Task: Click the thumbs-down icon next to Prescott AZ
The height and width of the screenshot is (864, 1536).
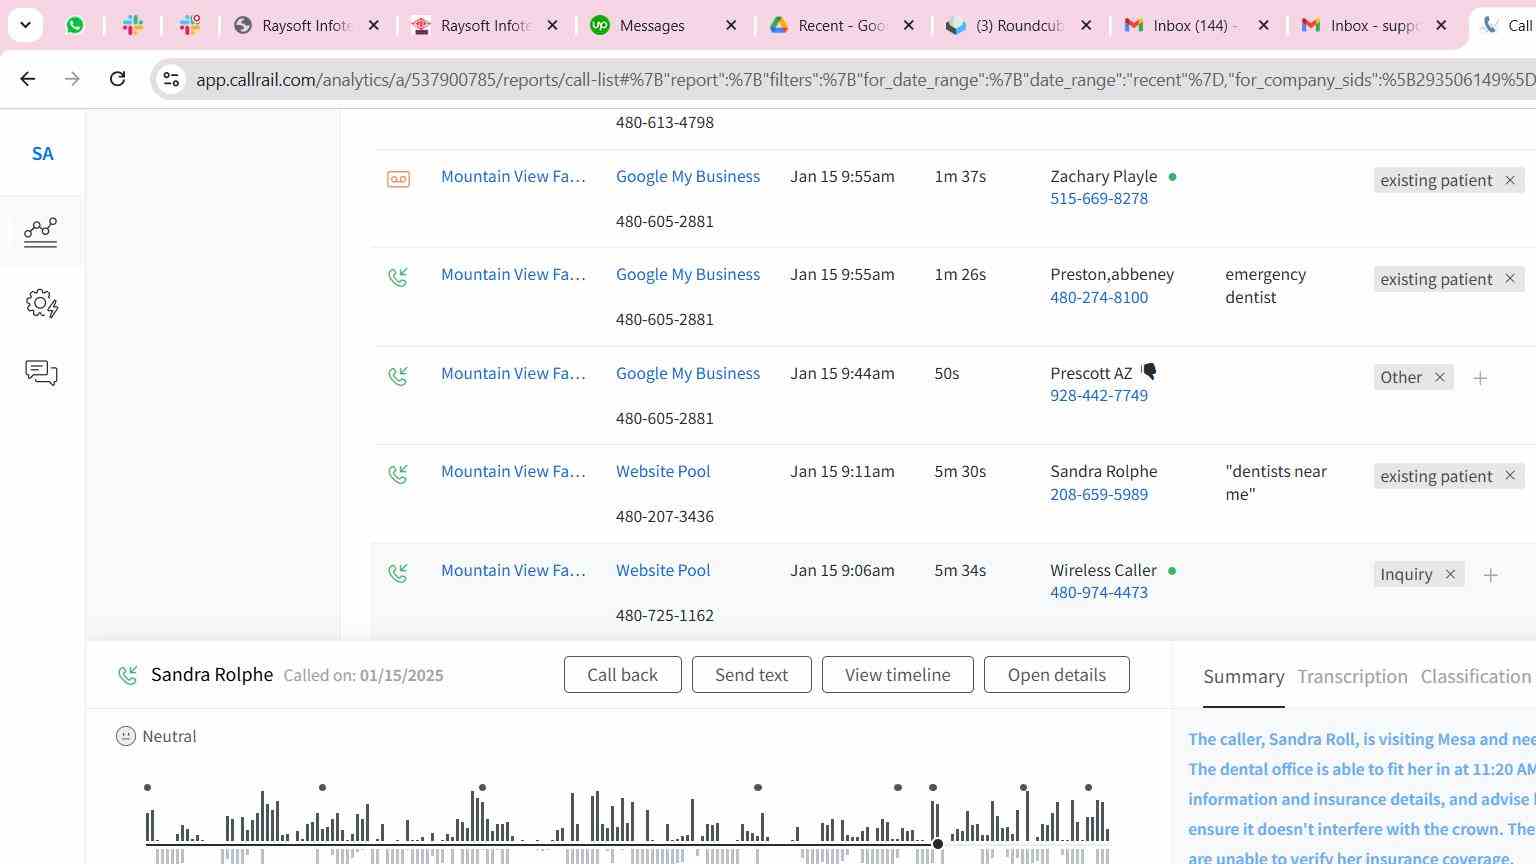Action: (x=1149, y=372)
